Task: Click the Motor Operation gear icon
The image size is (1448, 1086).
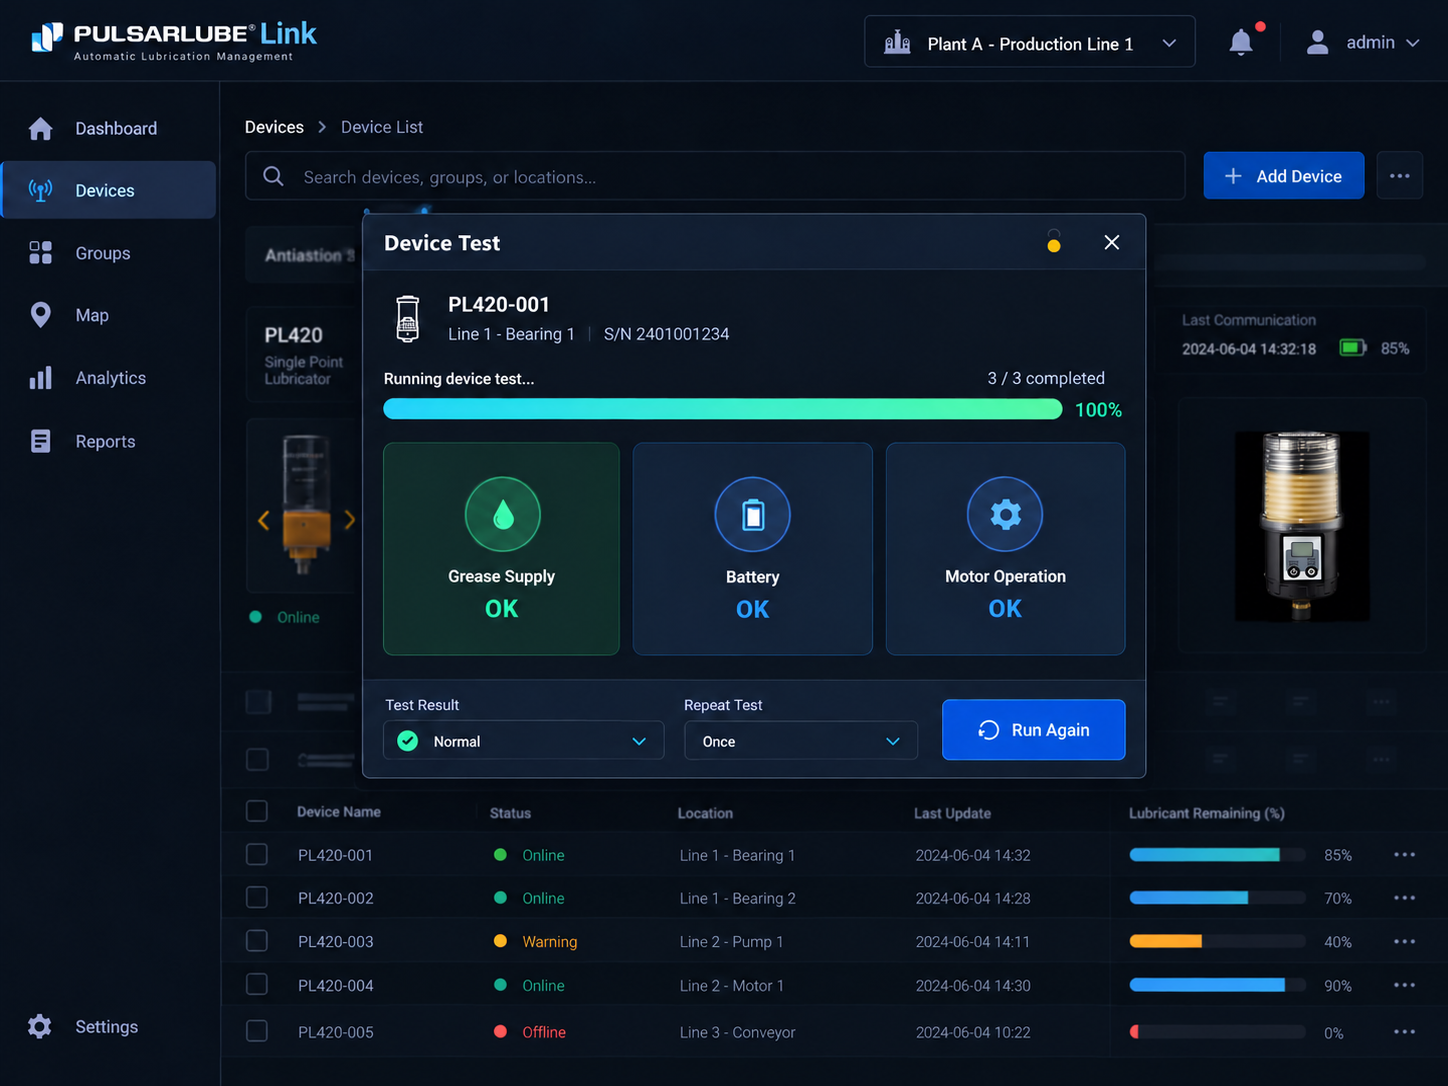Action: (x=1005, y=514)
